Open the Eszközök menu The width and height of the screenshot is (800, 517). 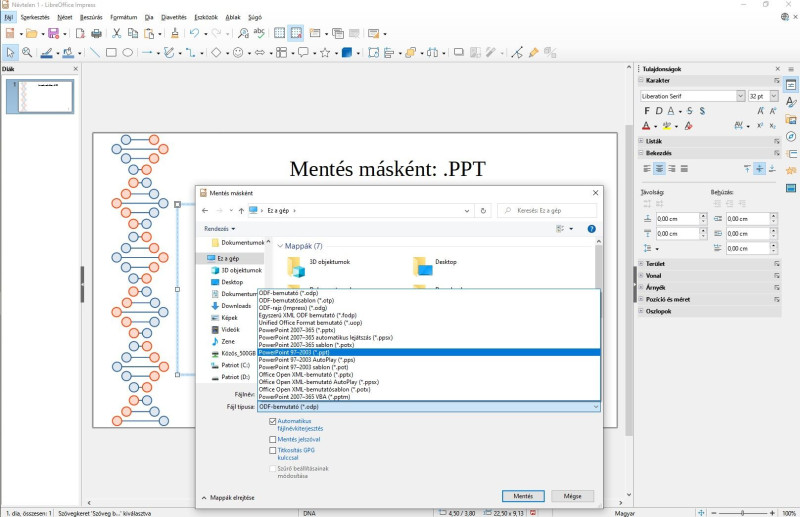point(206,17)
